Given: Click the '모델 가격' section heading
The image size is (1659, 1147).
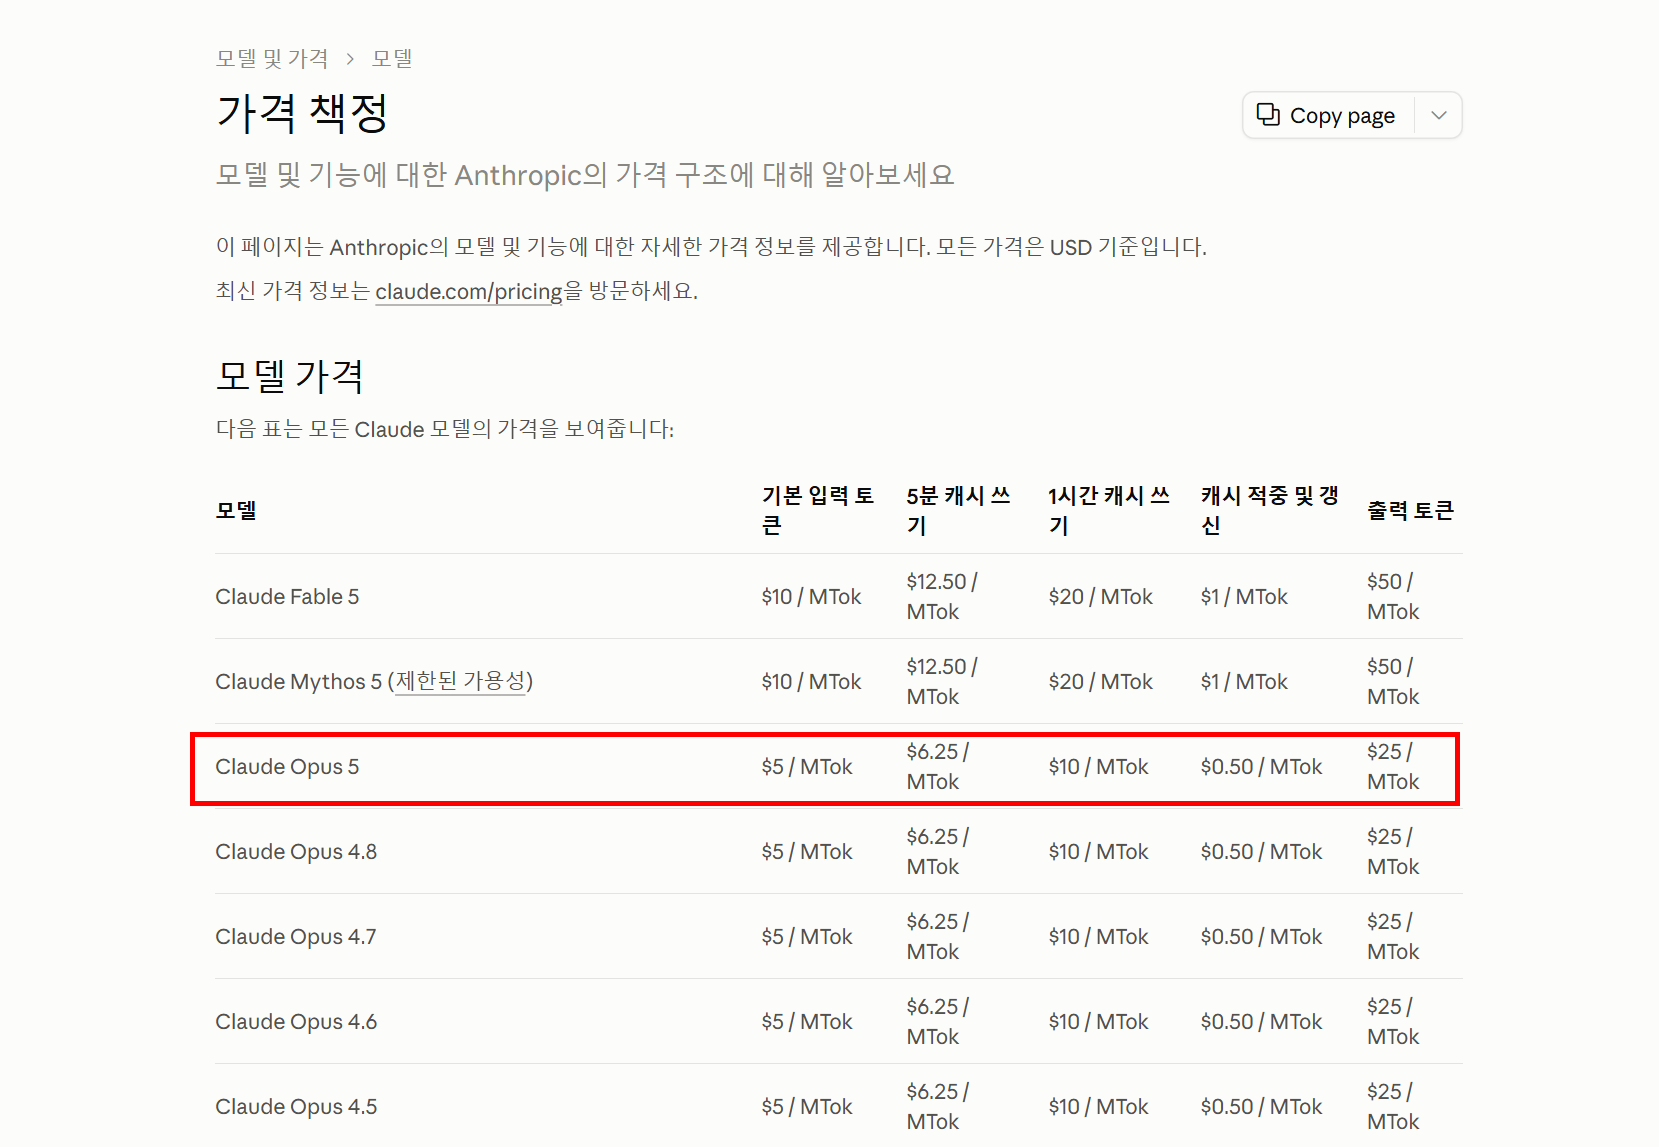Looking at the screenshot, I should (x=290, y=376).
